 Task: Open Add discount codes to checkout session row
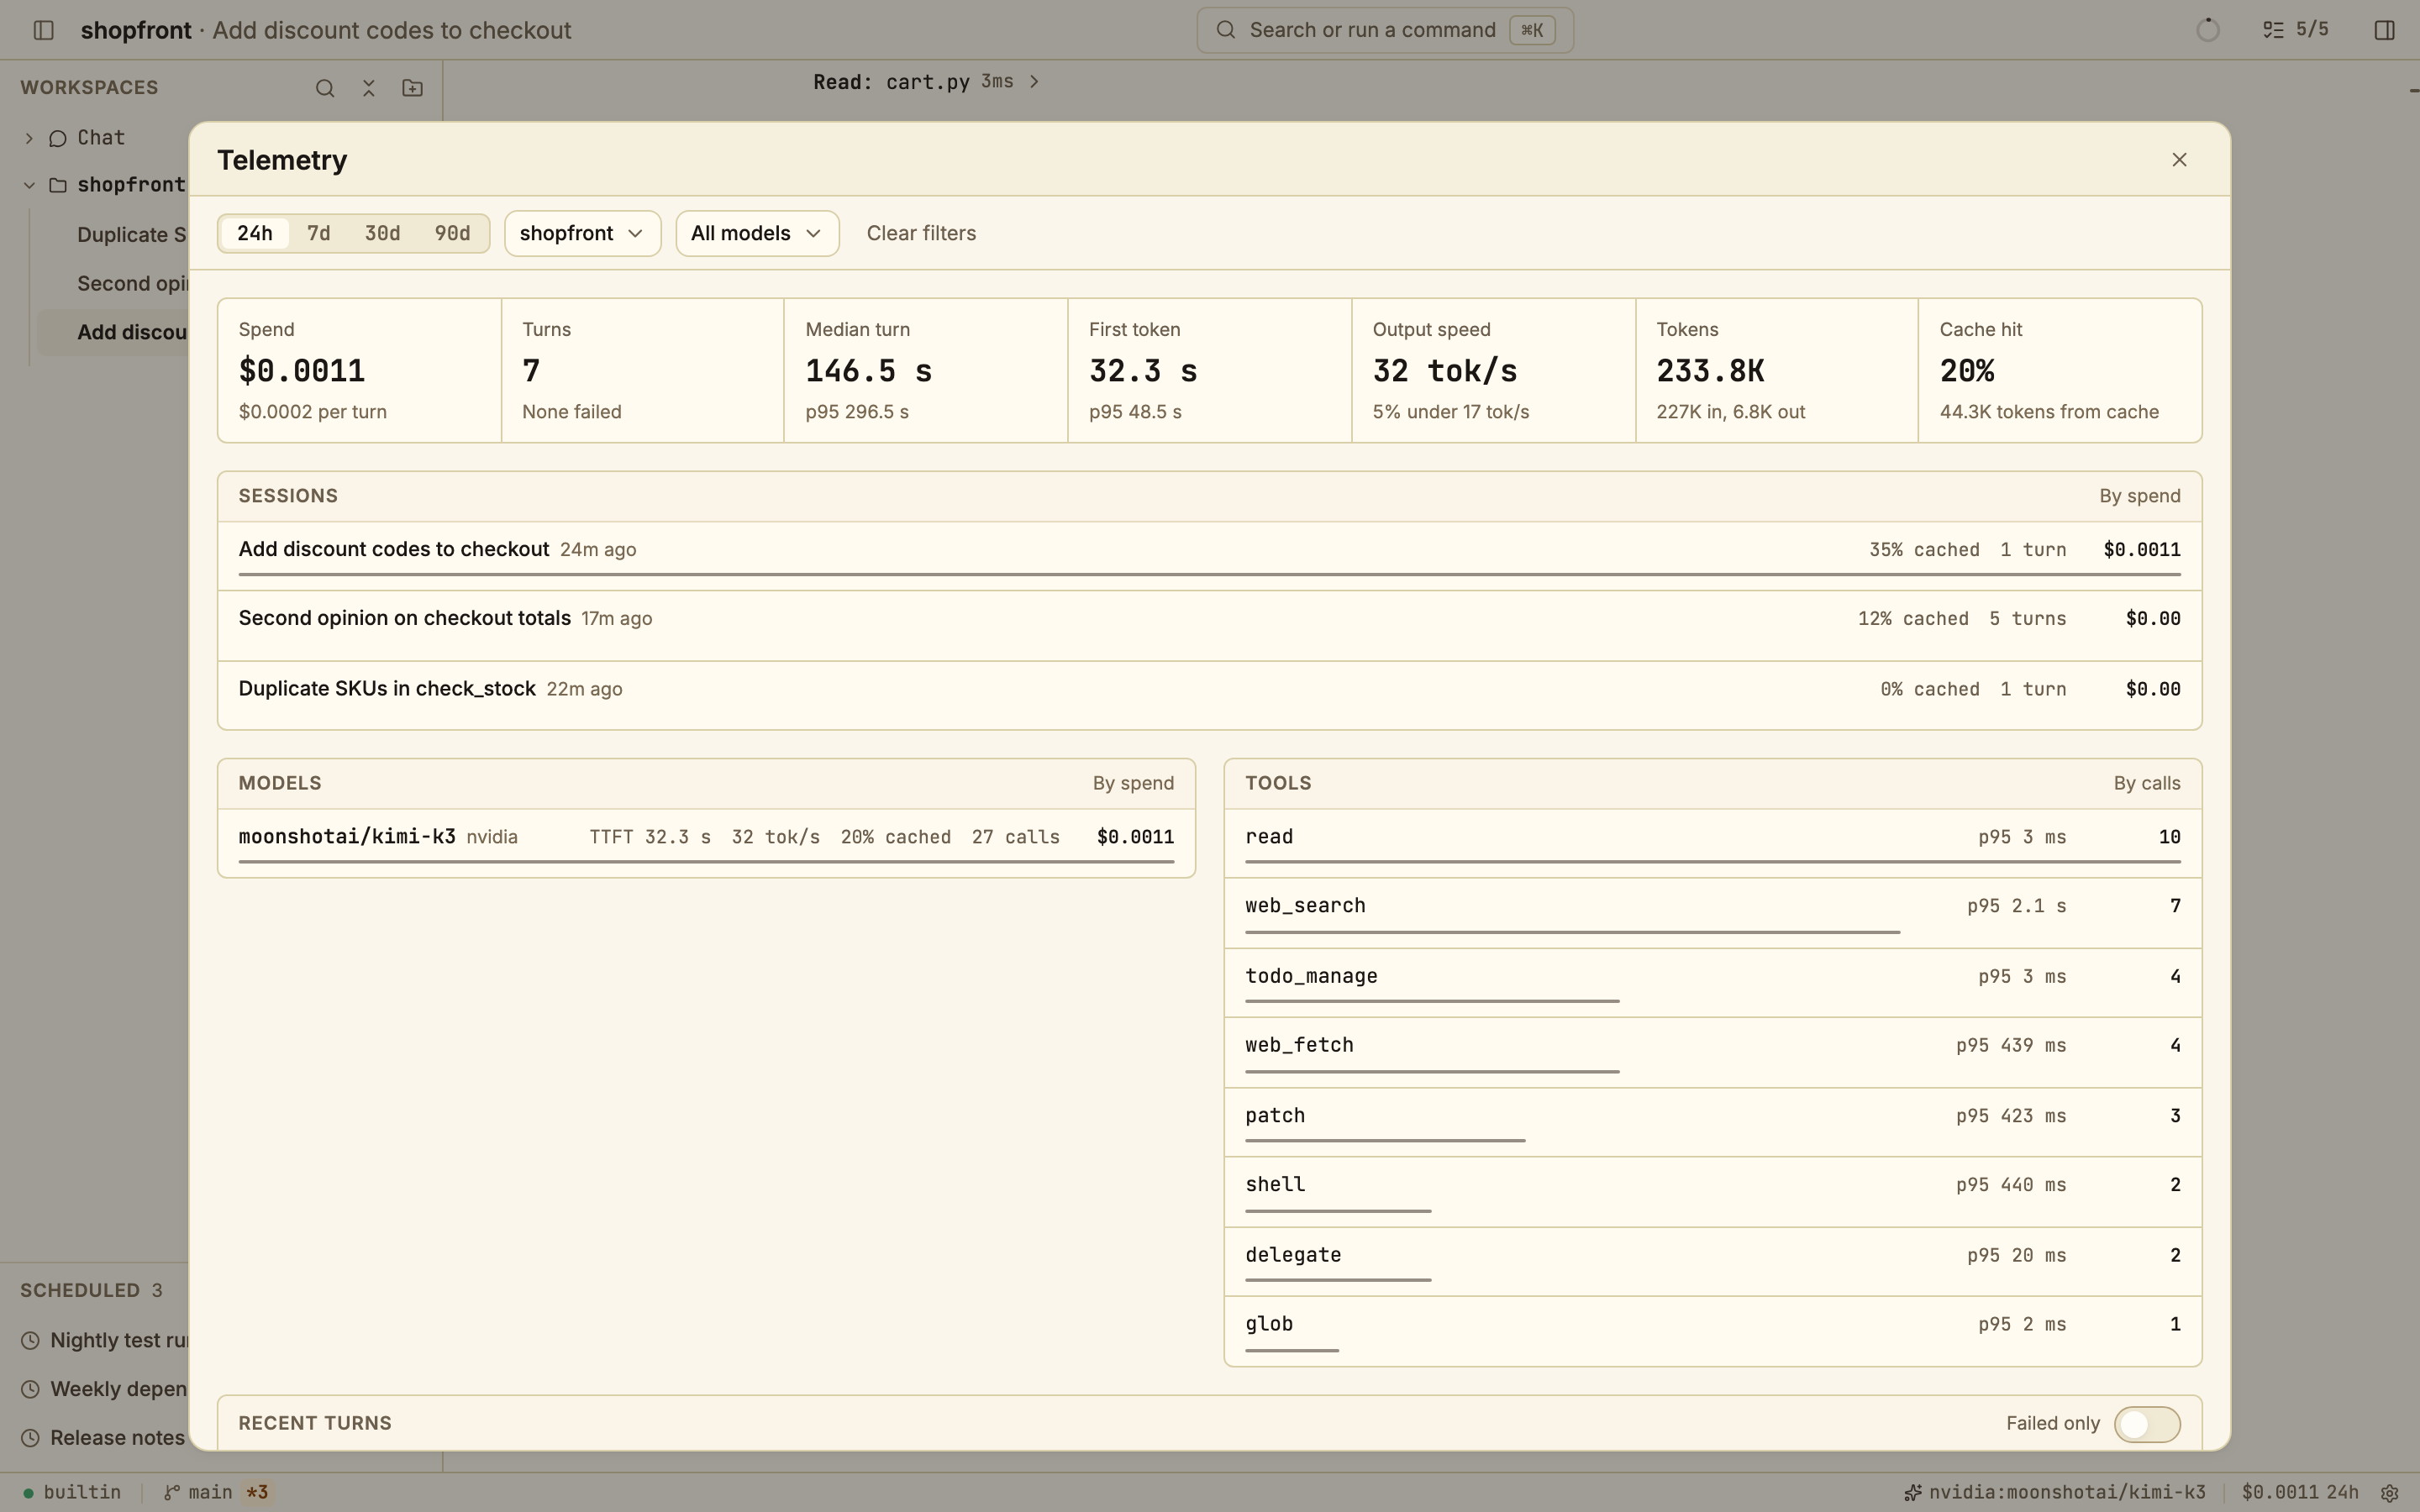pyautogui.click(x=1209, y=556)
